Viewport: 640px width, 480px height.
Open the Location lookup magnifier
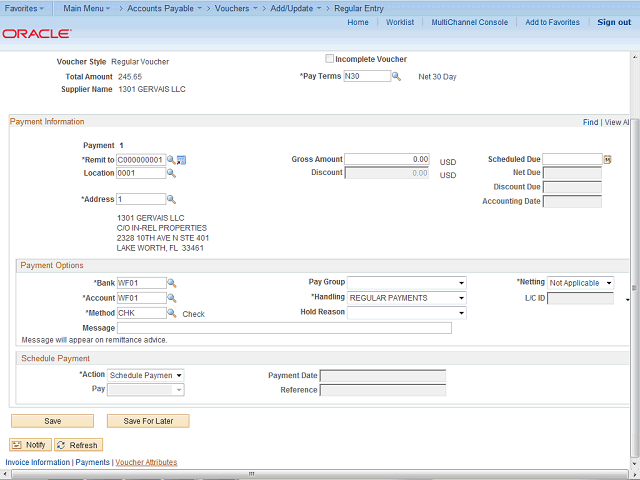click(x=171, y=173)
